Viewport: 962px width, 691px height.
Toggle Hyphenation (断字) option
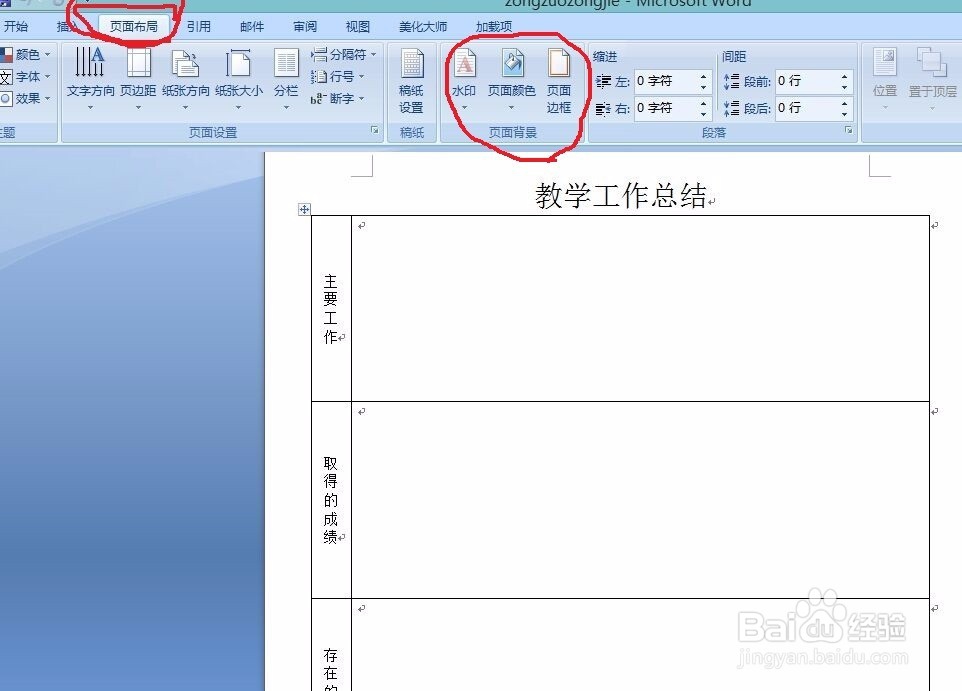[340, 100]
